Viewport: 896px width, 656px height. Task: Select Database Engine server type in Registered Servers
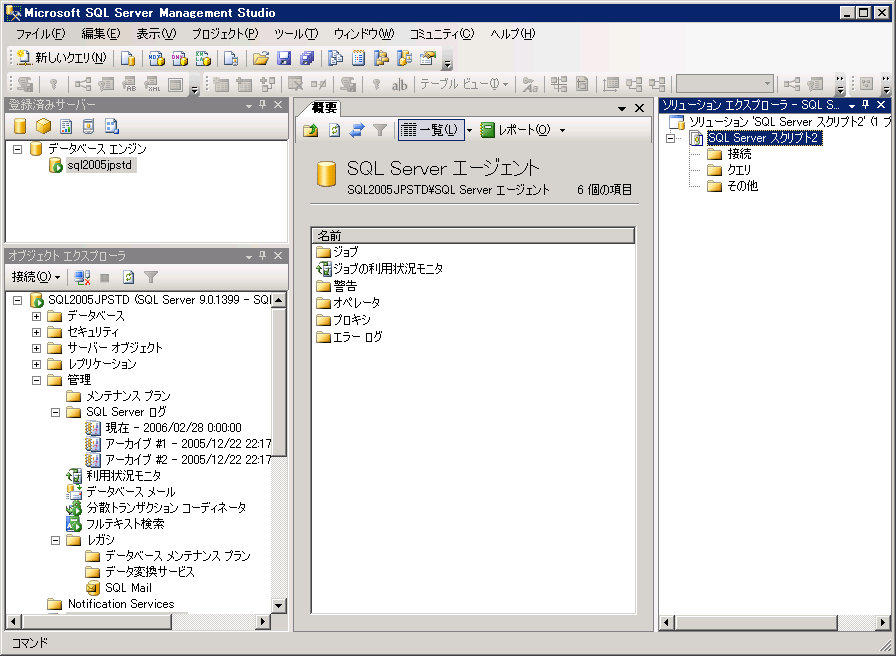click(x=20, y=126)
